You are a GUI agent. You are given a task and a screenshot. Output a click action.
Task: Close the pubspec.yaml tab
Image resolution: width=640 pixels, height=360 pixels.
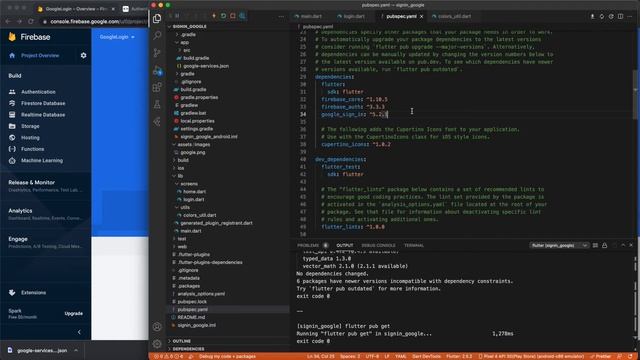[x=422, y=16]
